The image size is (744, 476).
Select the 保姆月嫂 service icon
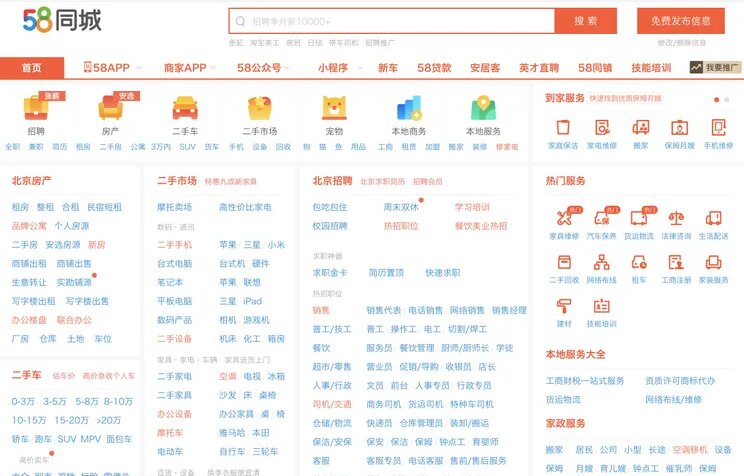point(679,127)
